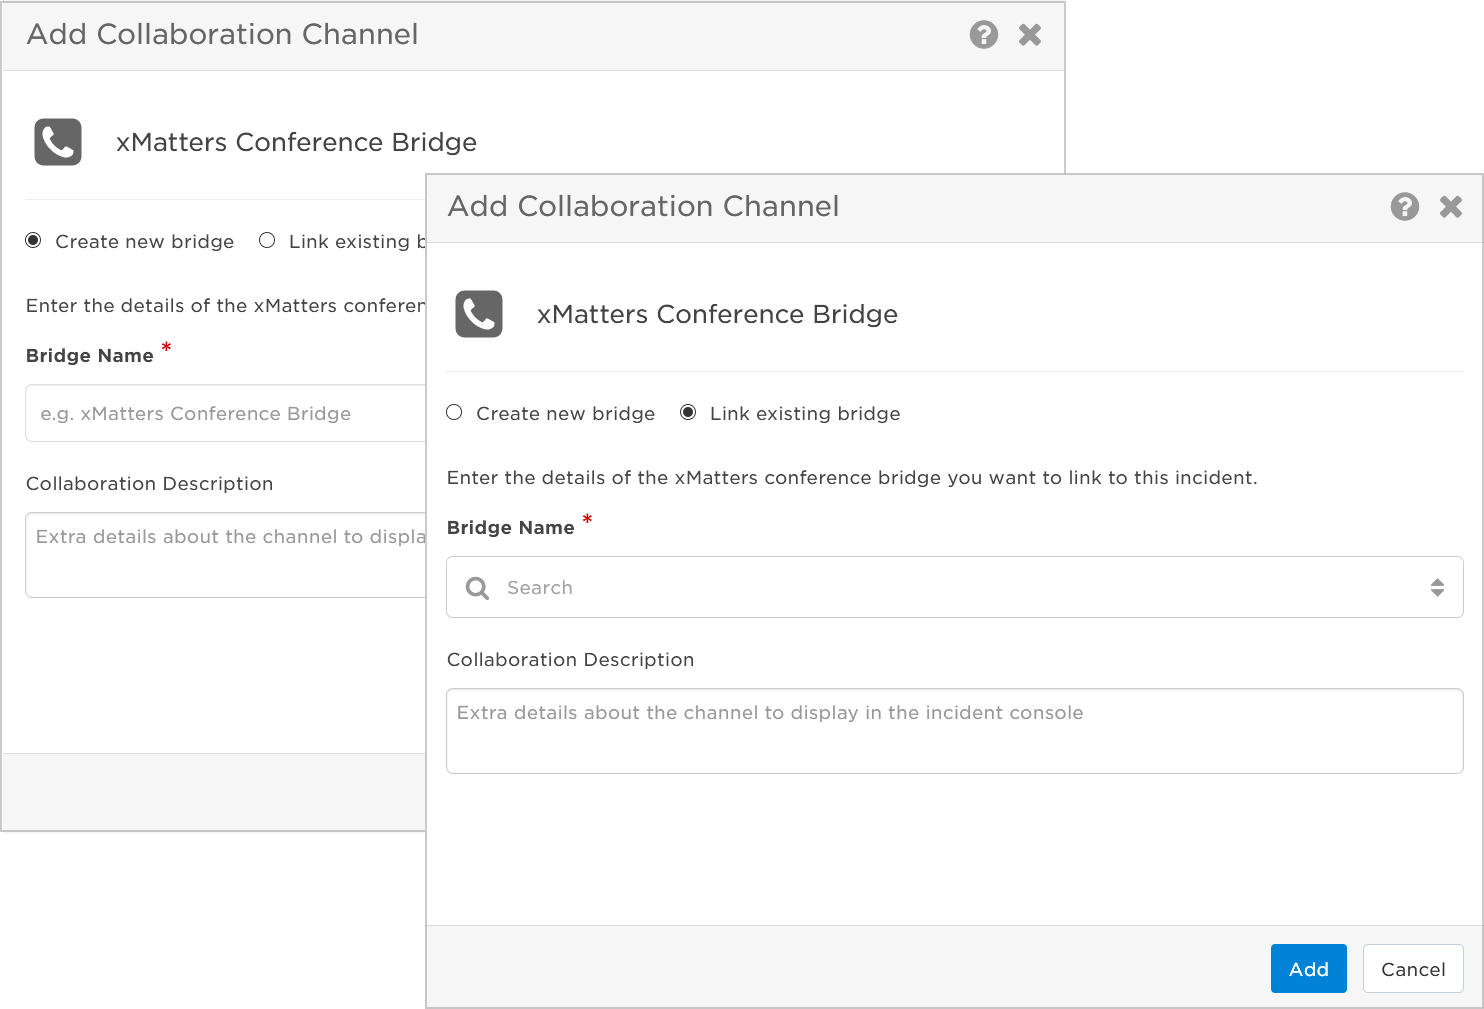Click the phone icon in back dialog
The width and height of the screenshot is (1484, 1009).
pos(58,142)
